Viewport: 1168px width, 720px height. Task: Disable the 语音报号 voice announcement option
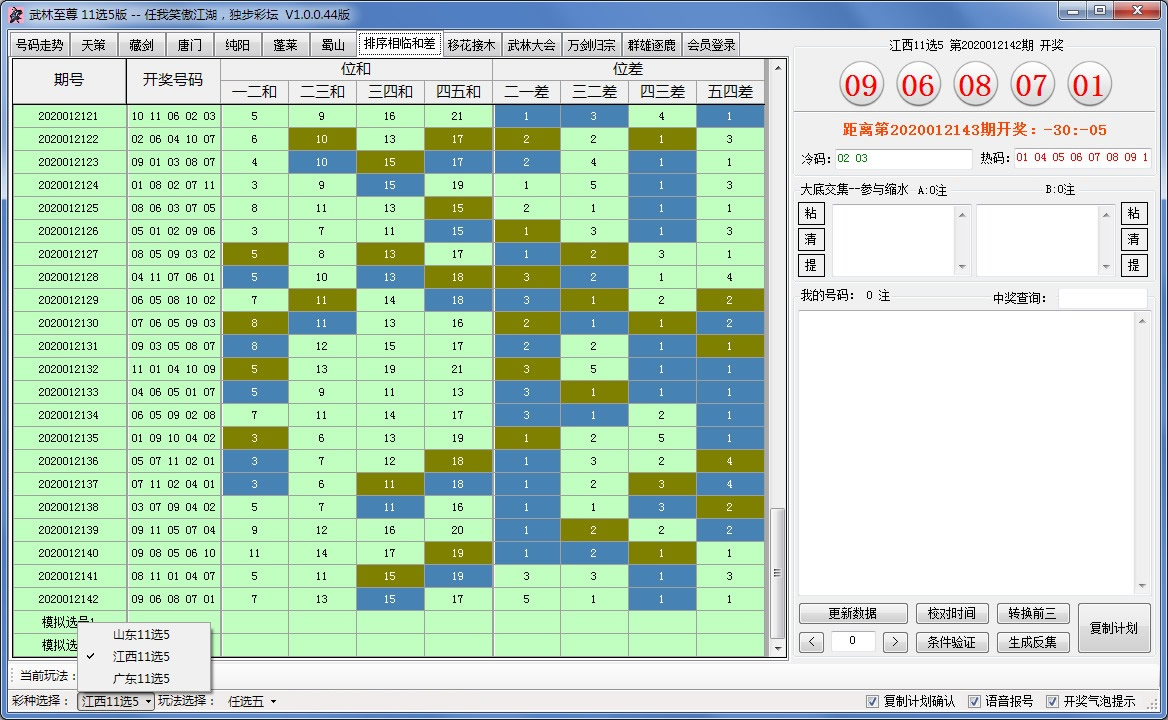(x=975, y=701)
